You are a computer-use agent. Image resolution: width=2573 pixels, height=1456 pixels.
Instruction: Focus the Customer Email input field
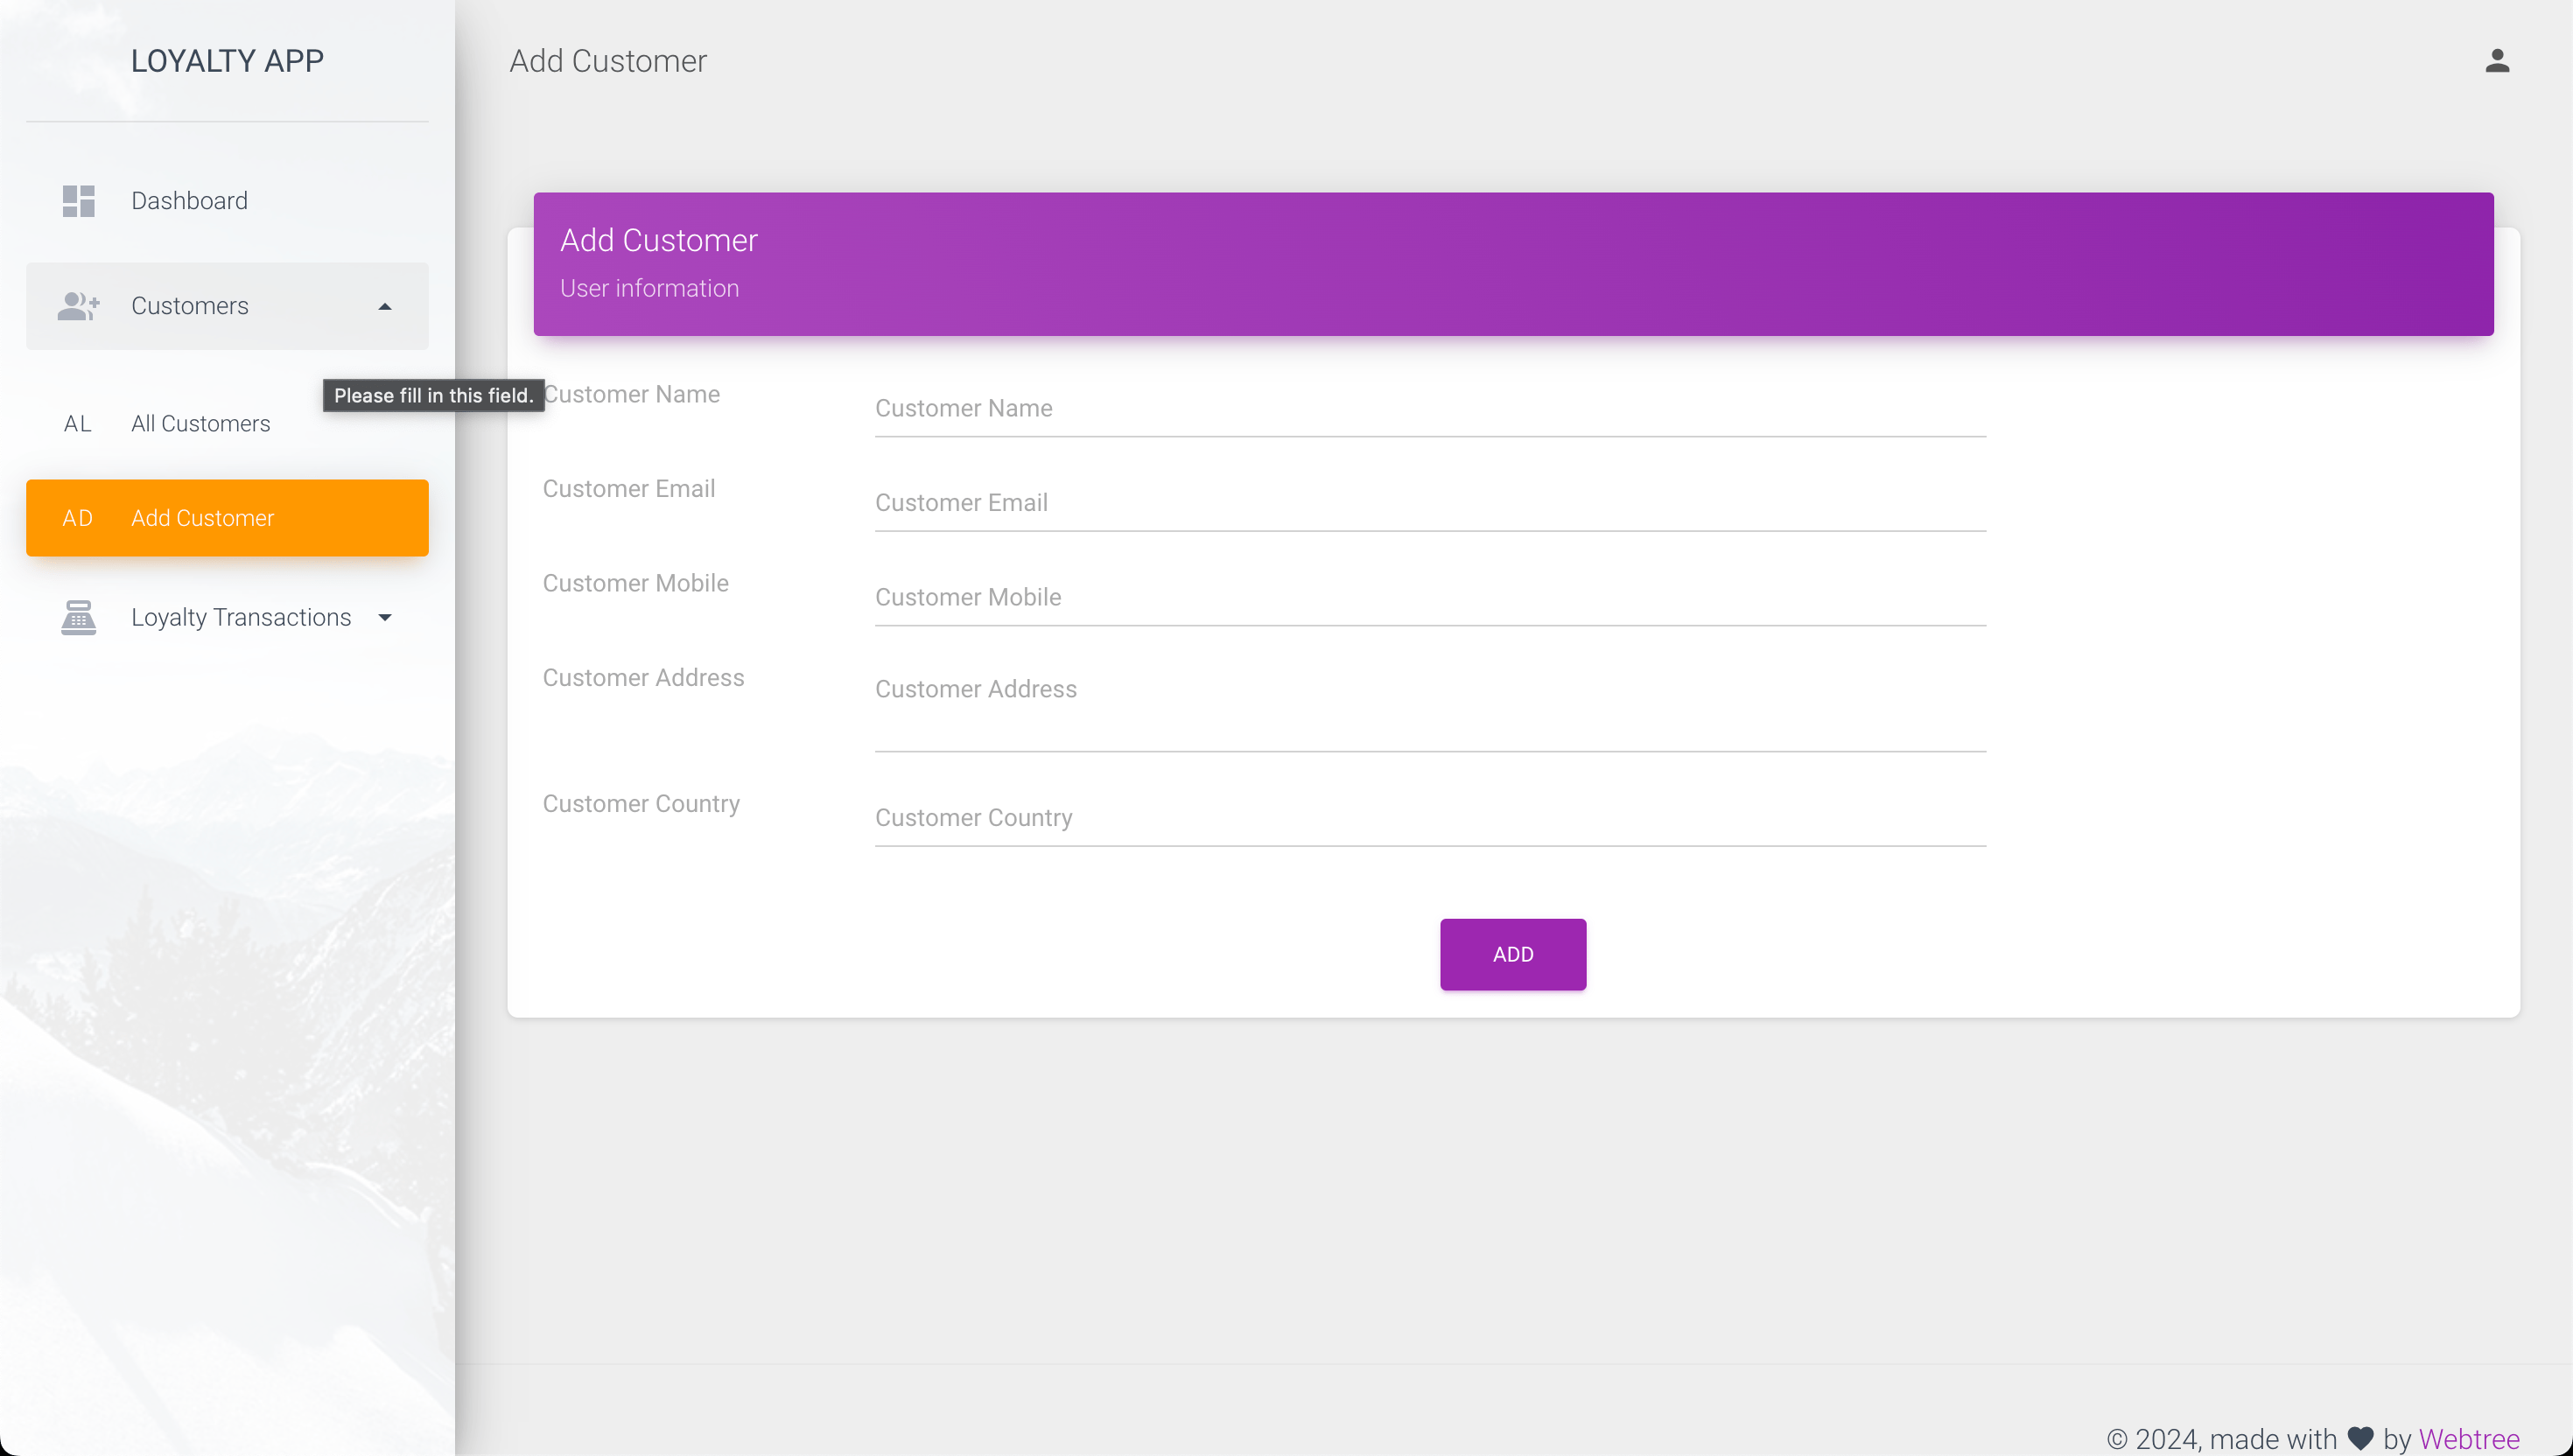pyautogui.click(x=1430, y=503)
